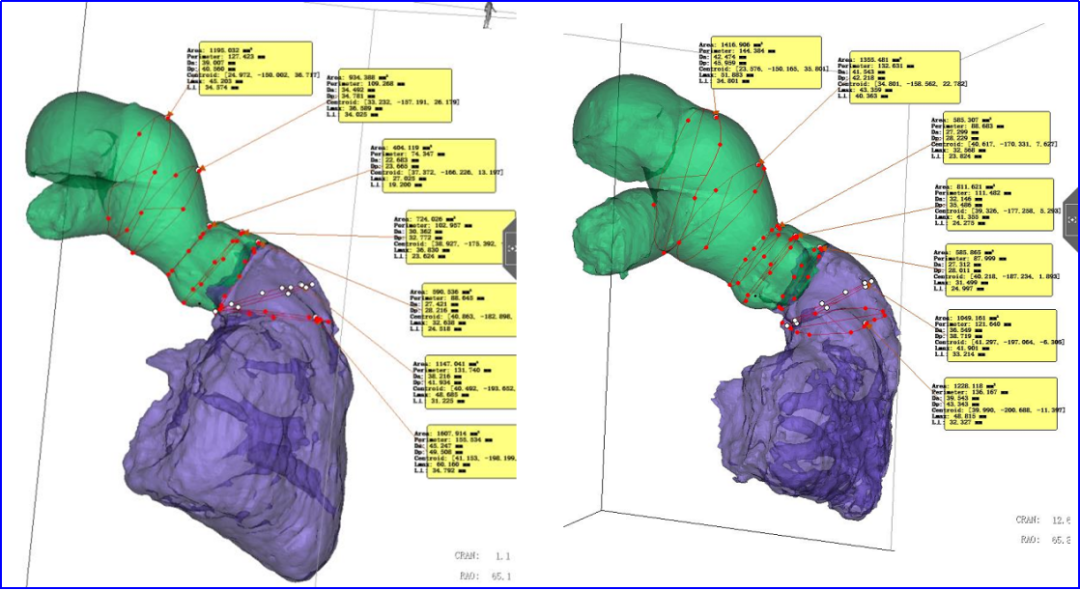
Task: Click the human orientation figure icon
Action: click(x=489, y=12)
